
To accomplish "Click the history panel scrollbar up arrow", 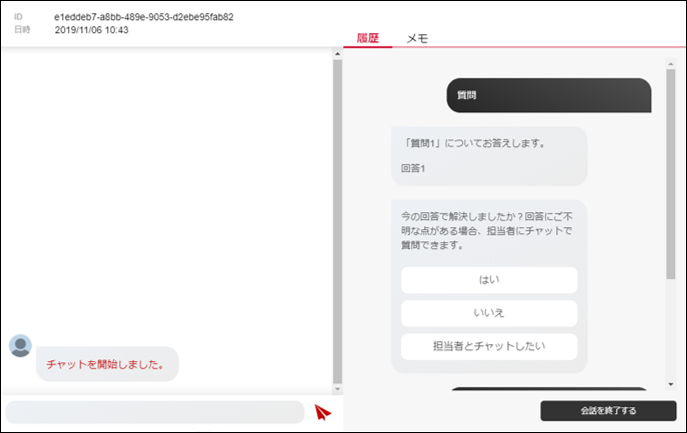I will (671, 63).
